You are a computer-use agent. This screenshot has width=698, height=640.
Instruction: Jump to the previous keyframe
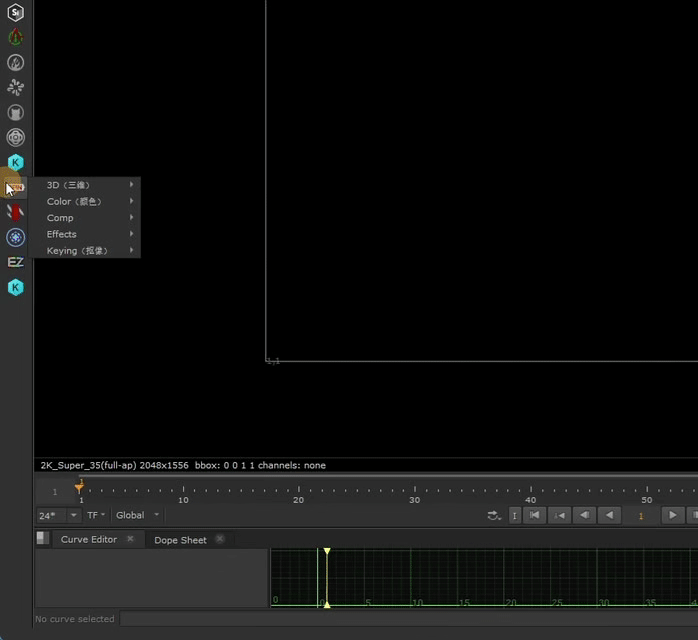point(559,515)
